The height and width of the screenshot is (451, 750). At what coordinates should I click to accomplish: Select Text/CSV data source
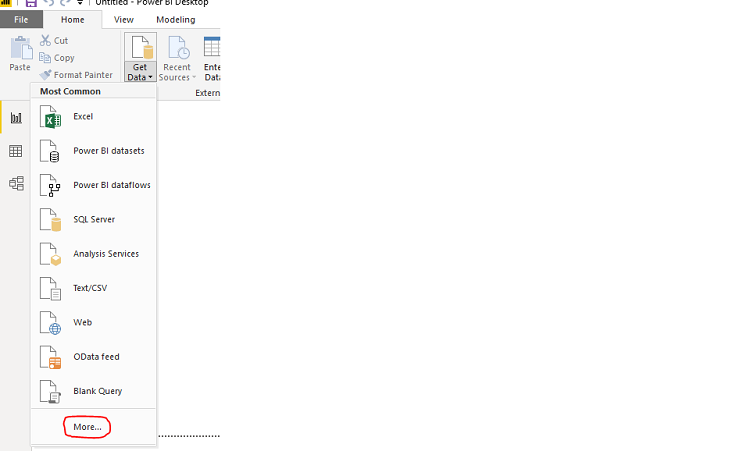pos(94,288)
